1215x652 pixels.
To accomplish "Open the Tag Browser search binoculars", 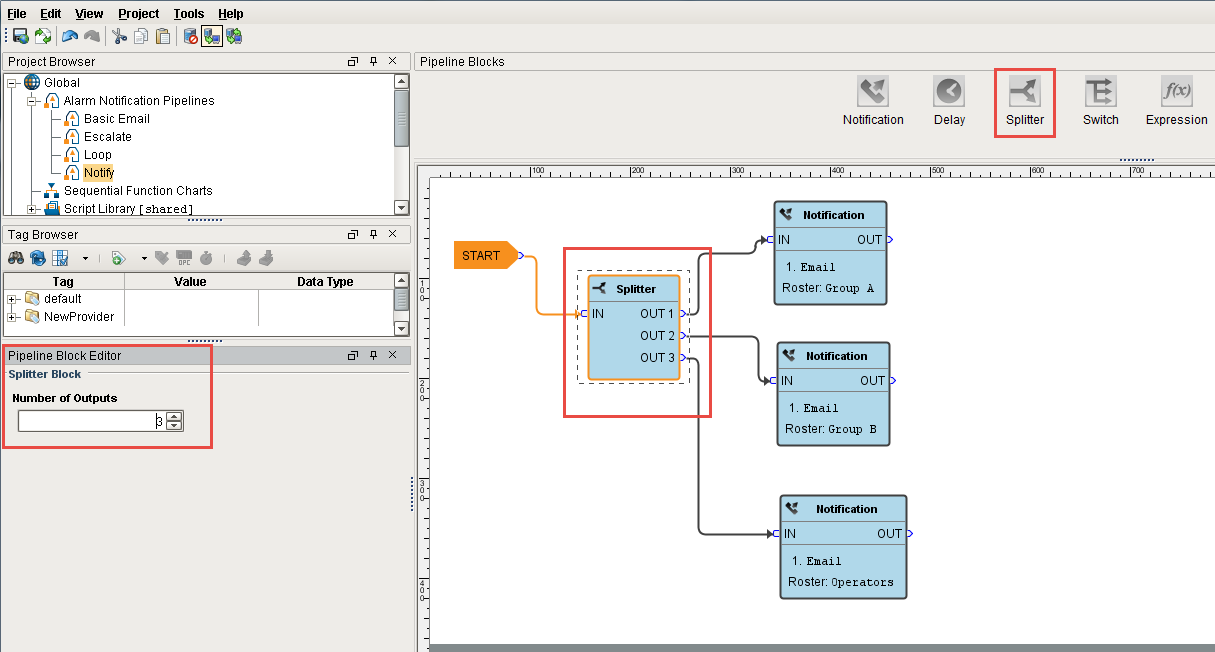I will coord(16,258).
